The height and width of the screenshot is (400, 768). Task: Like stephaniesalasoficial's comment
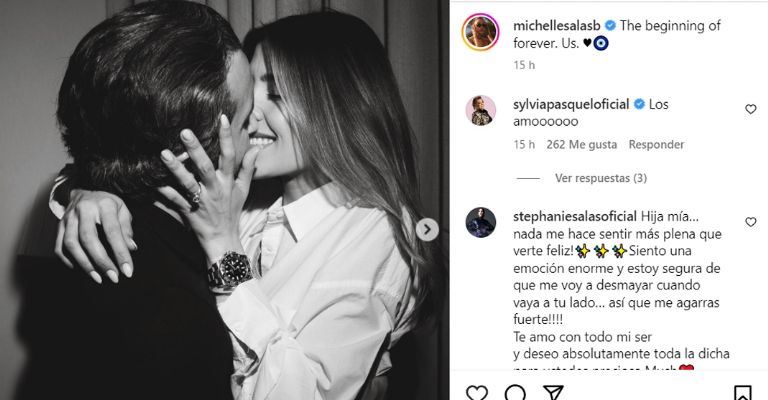[751, 222]
